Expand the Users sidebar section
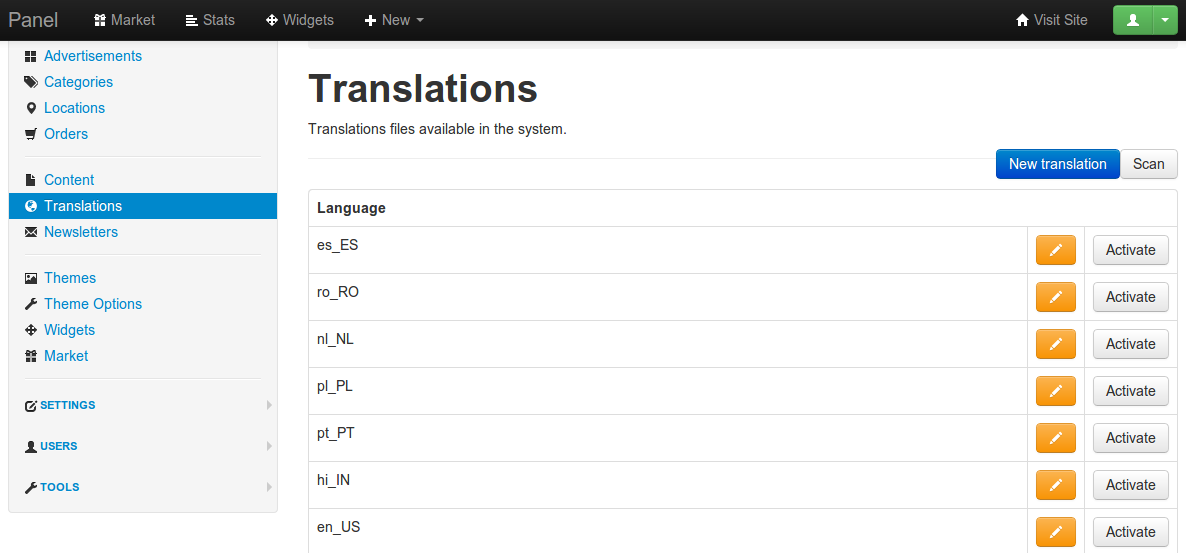1186x553 pixels. 58,446
